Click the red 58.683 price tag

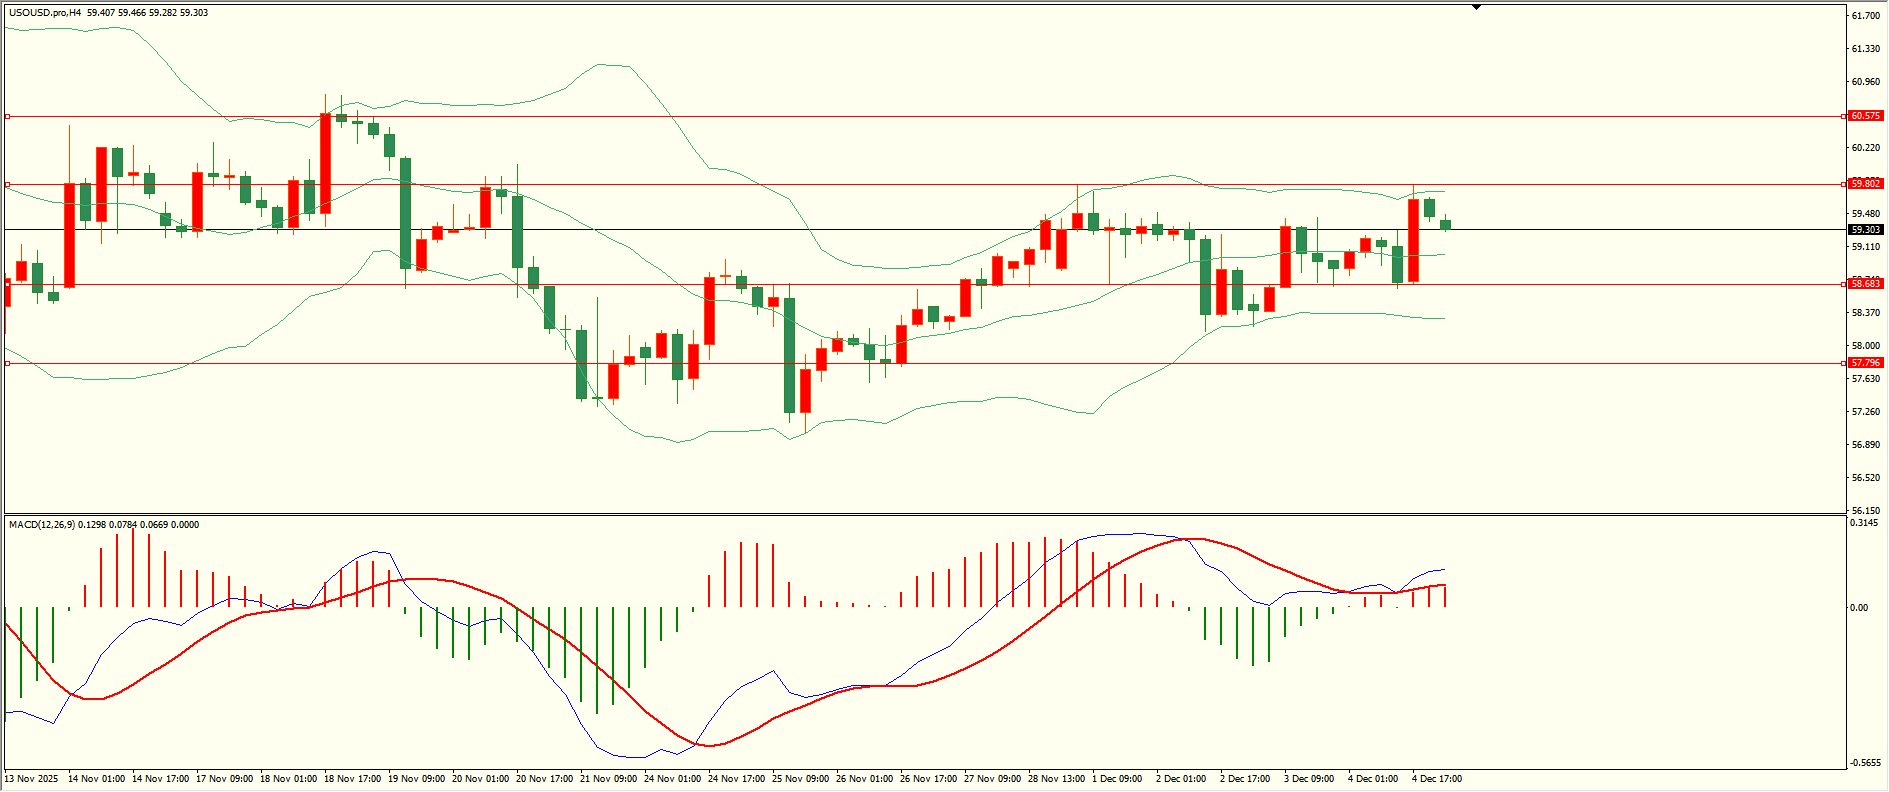1865,284
